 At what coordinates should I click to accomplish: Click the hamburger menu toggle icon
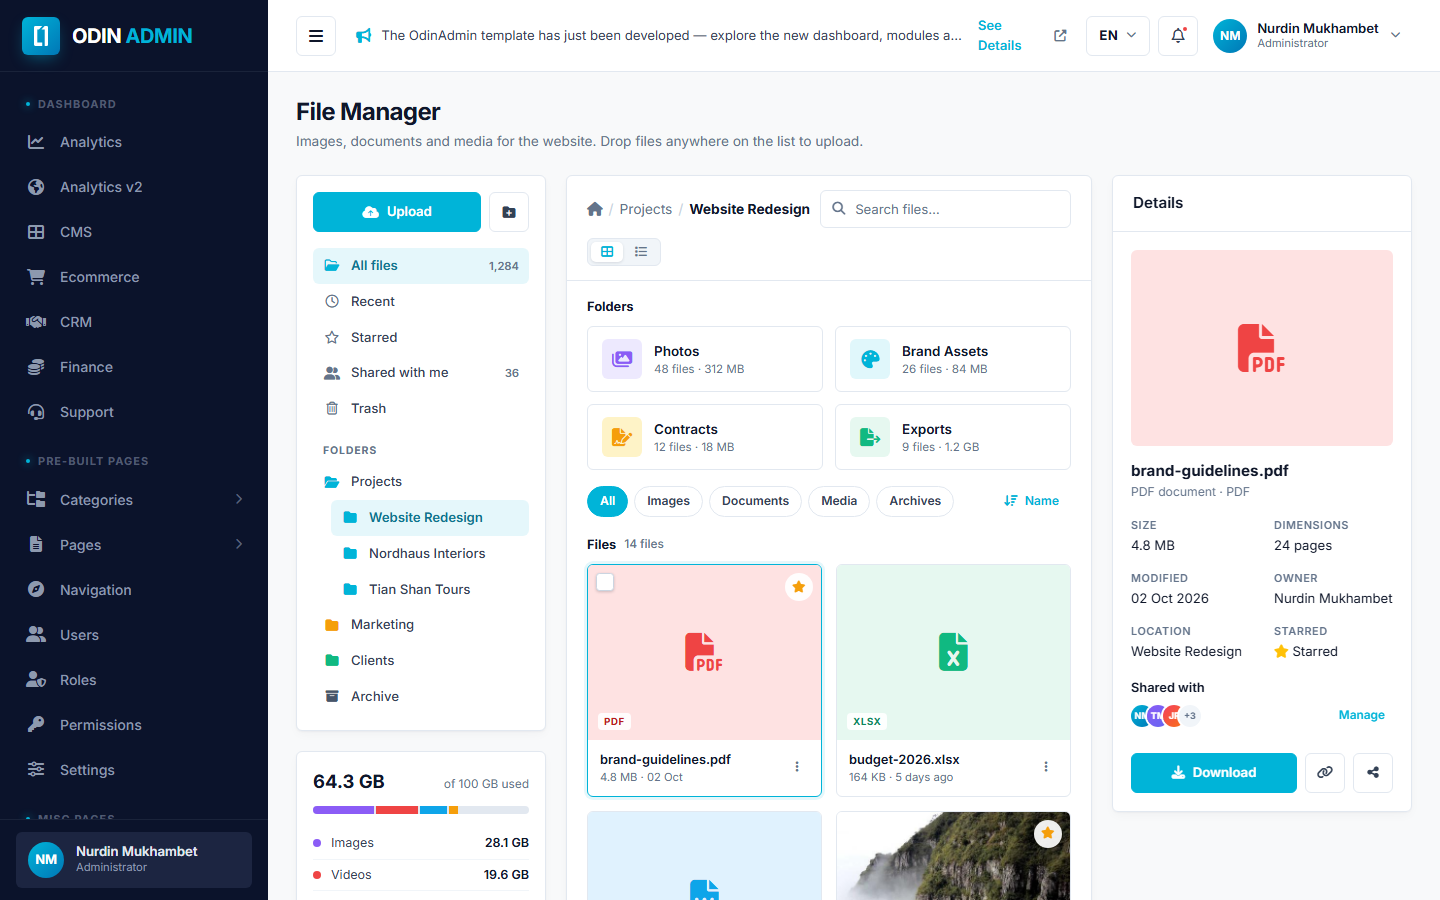click(316, 36)
